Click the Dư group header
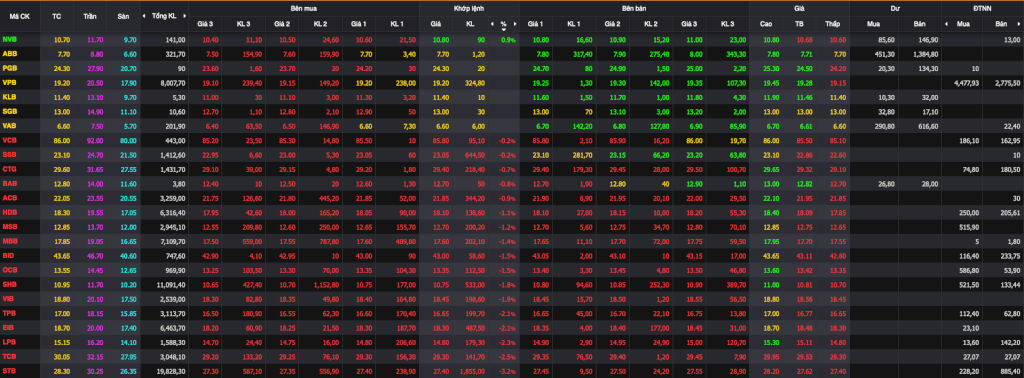The width and height of the screenshot is (1024, 378). [895, 8]
